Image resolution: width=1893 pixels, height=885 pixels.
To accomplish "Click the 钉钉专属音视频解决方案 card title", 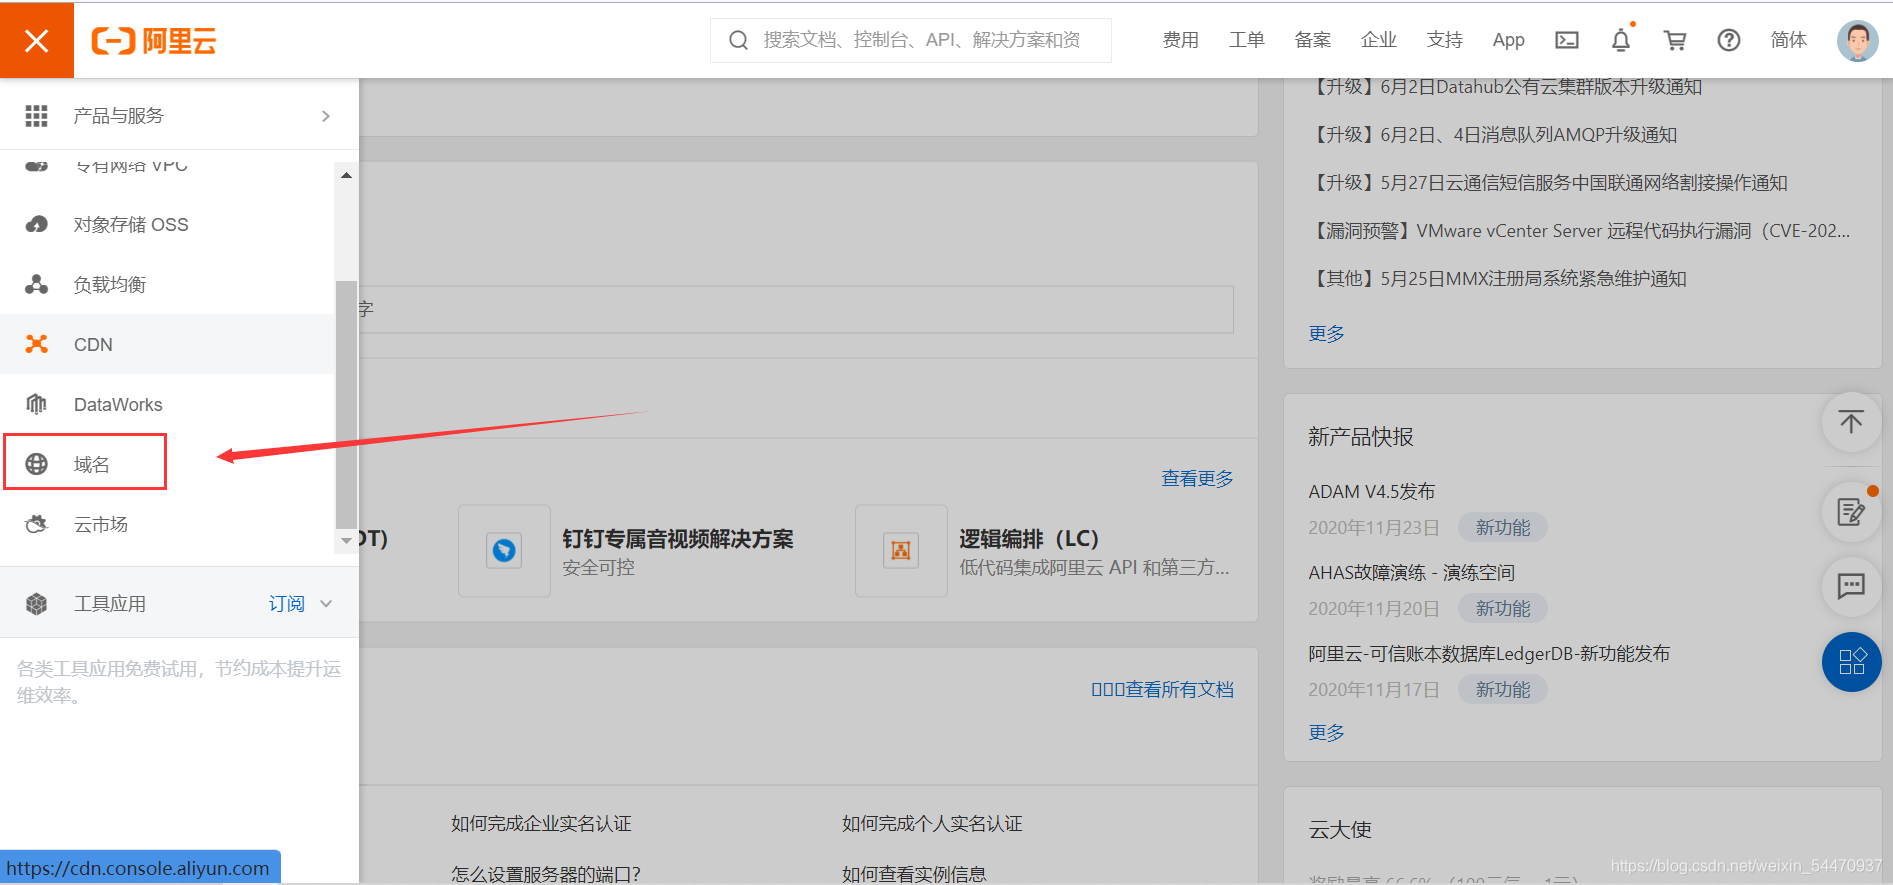I will pyautogui.click(x=677, y=539).
